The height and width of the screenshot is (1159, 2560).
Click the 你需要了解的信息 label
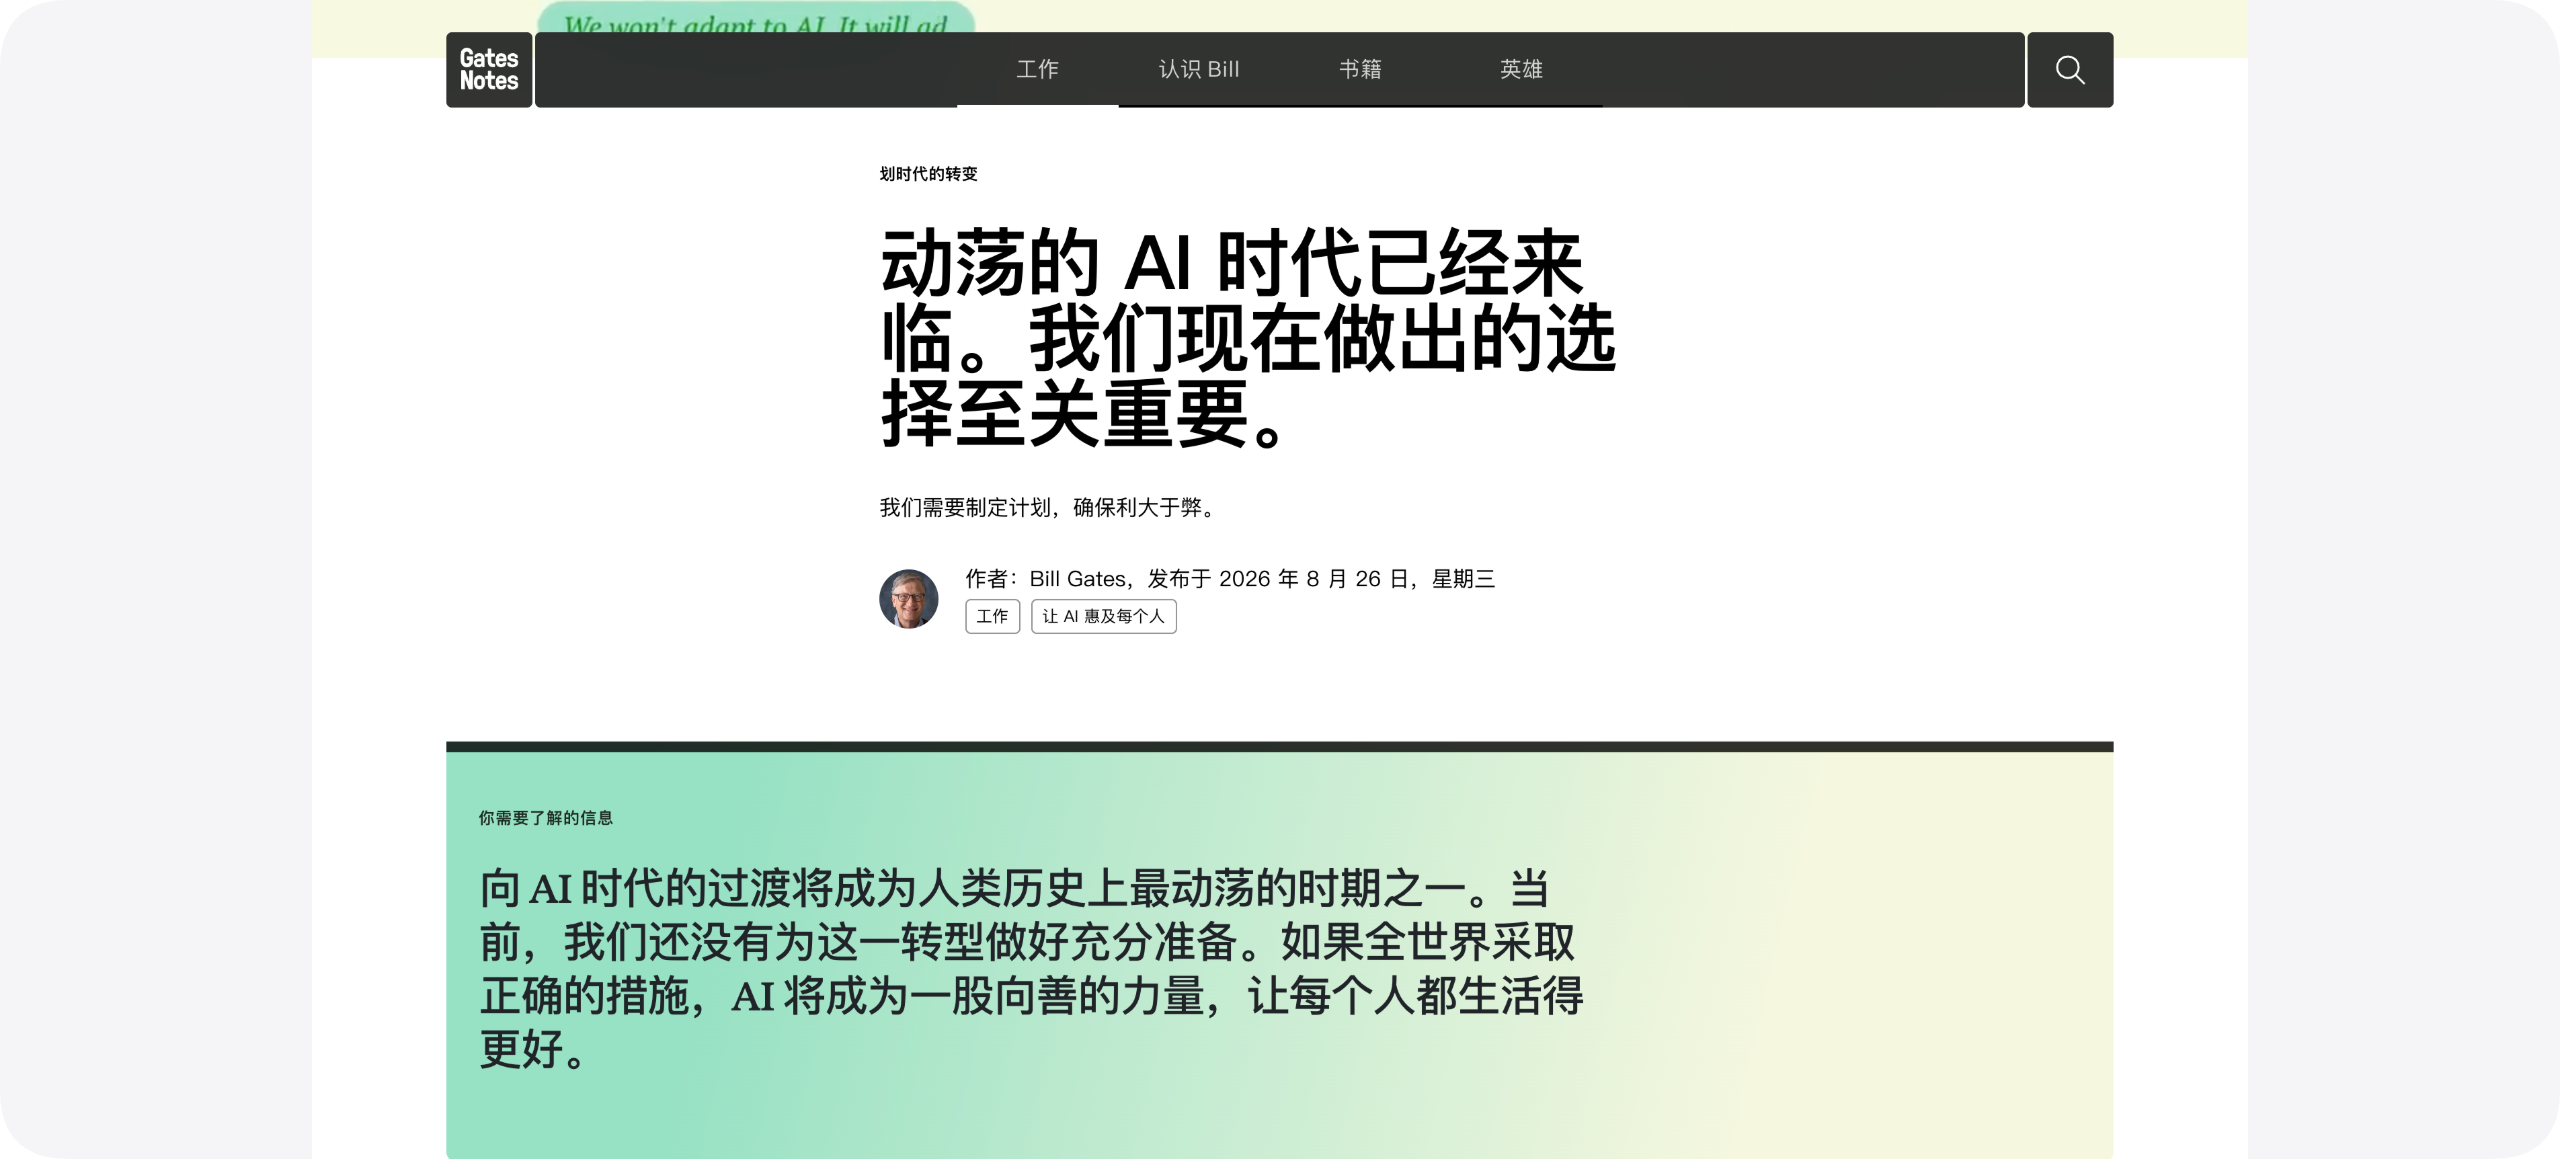point(546,817)
